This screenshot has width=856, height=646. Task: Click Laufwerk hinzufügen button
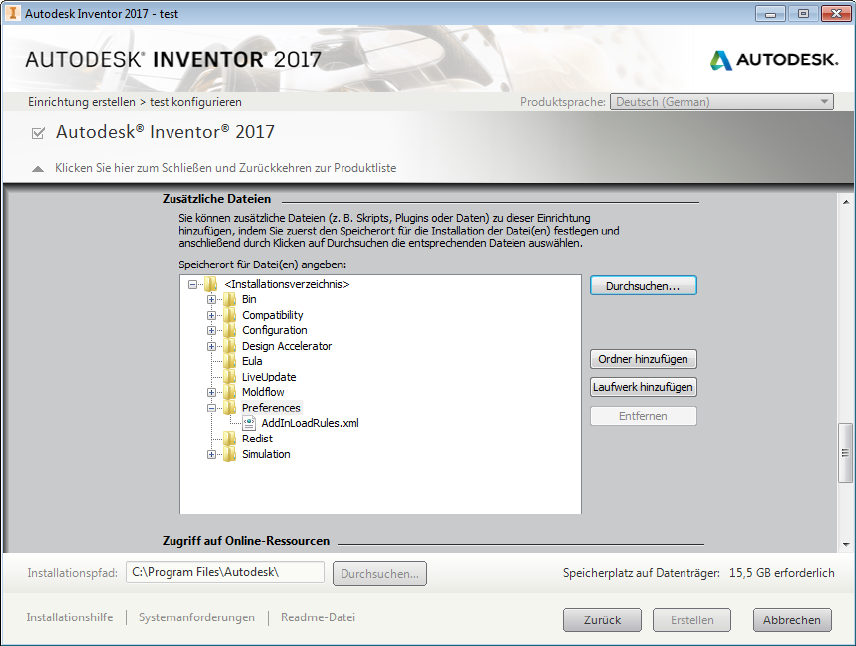pyautogui.click(x=643, y=387)
